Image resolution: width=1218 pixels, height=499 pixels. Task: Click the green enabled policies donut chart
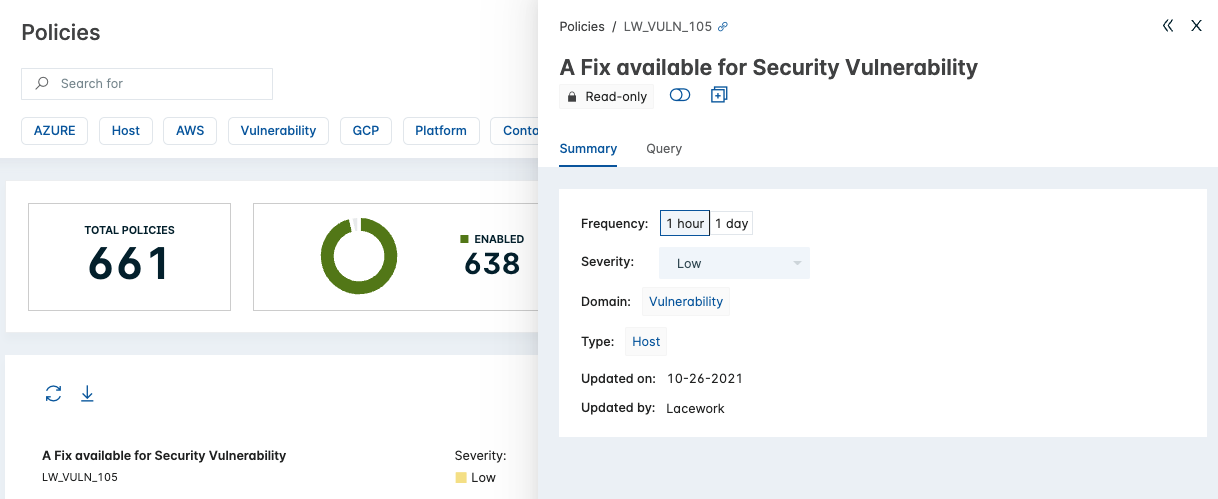pos(358,255)
